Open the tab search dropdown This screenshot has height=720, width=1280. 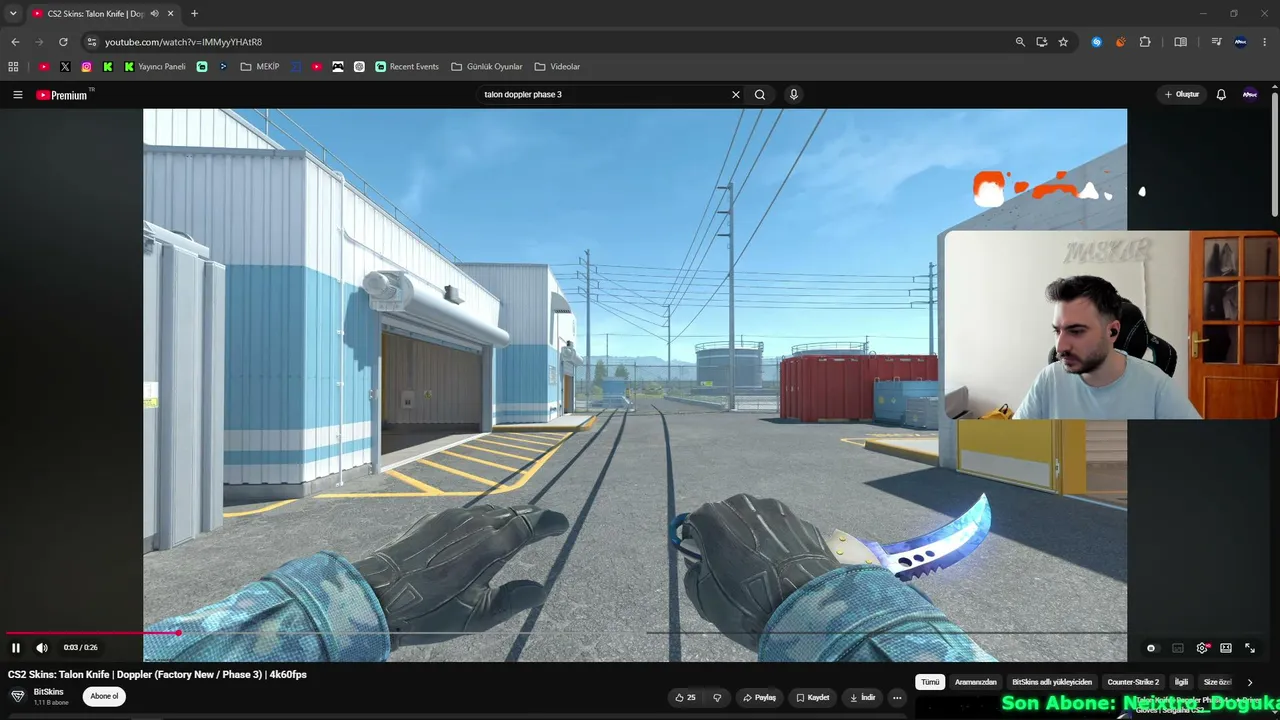(13, 14)
